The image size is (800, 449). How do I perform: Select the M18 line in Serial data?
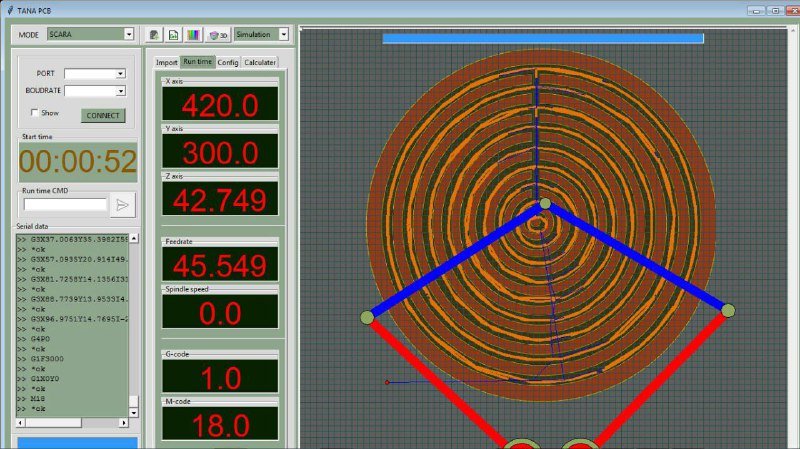click(x=38, y=398)
